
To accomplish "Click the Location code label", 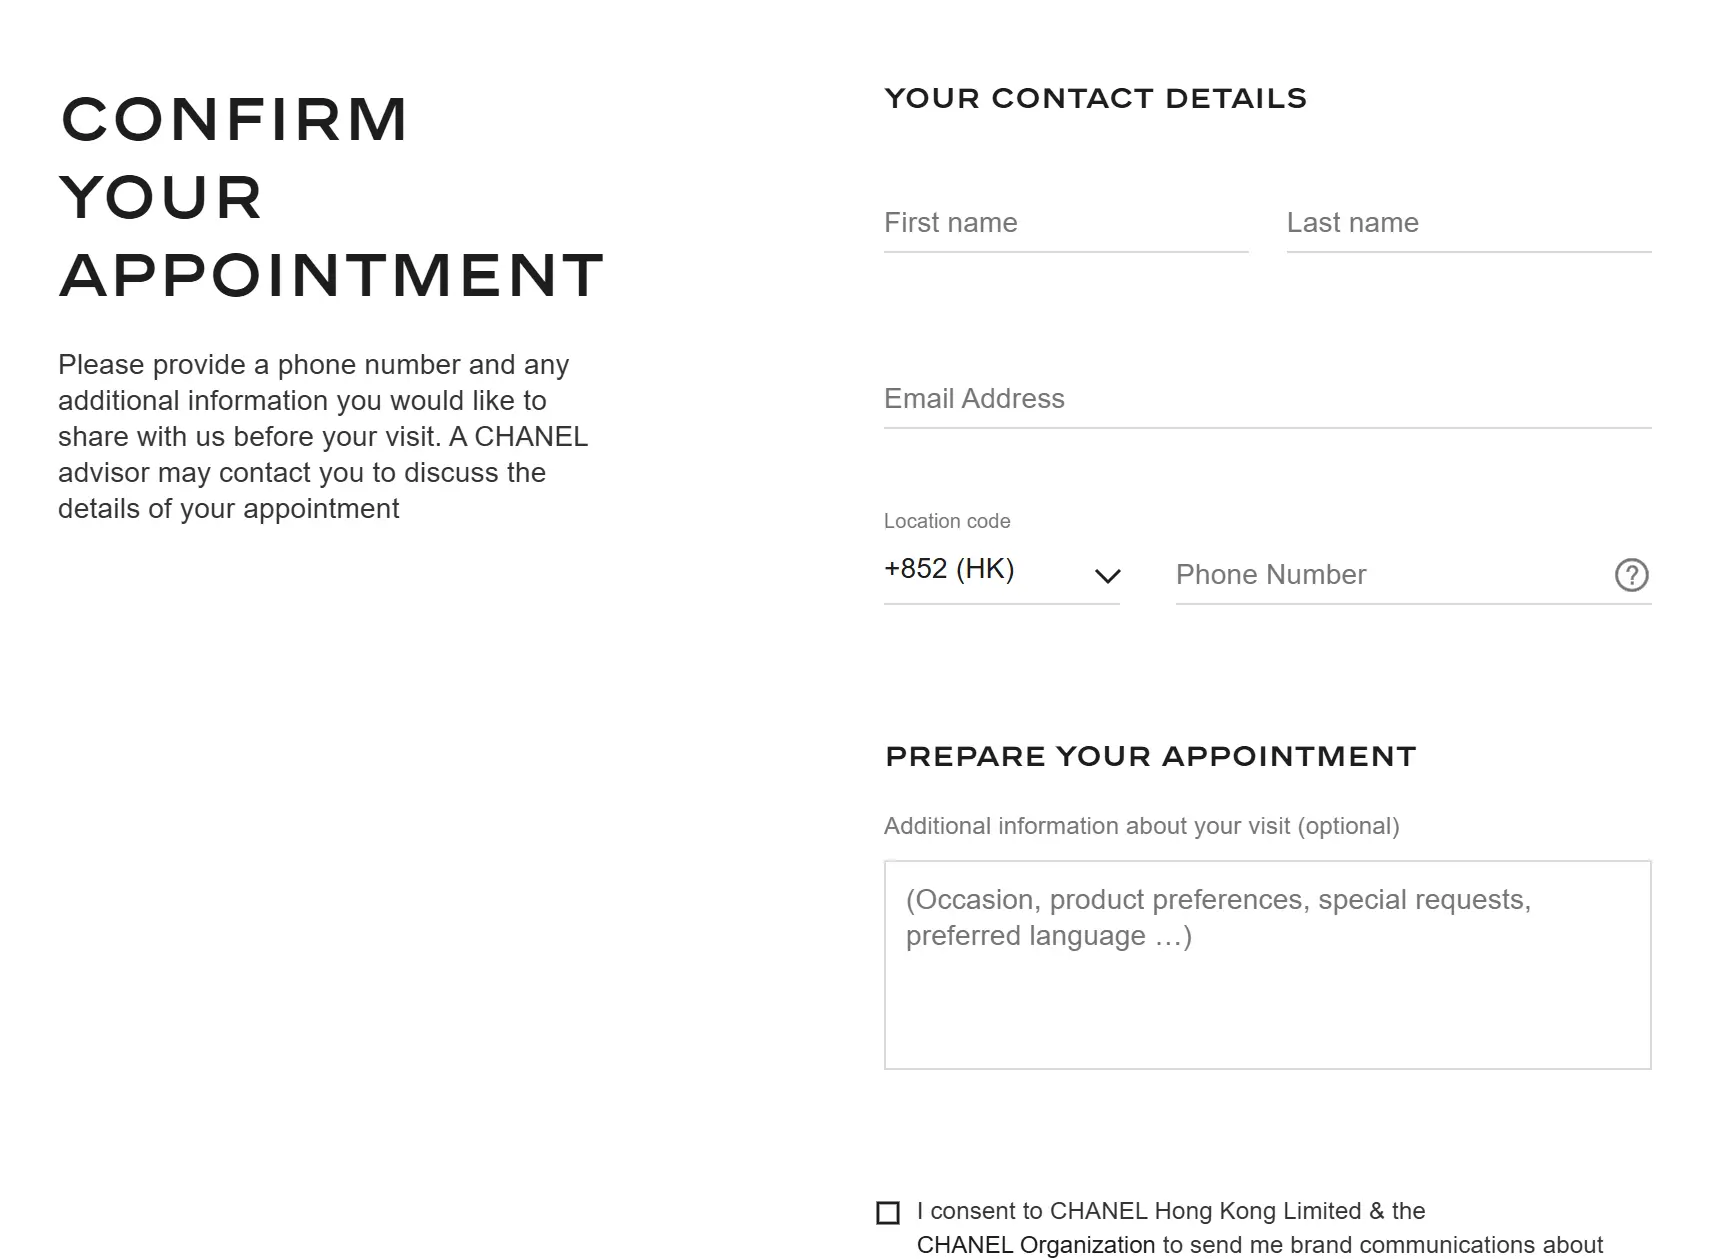I will coord(946,521).
